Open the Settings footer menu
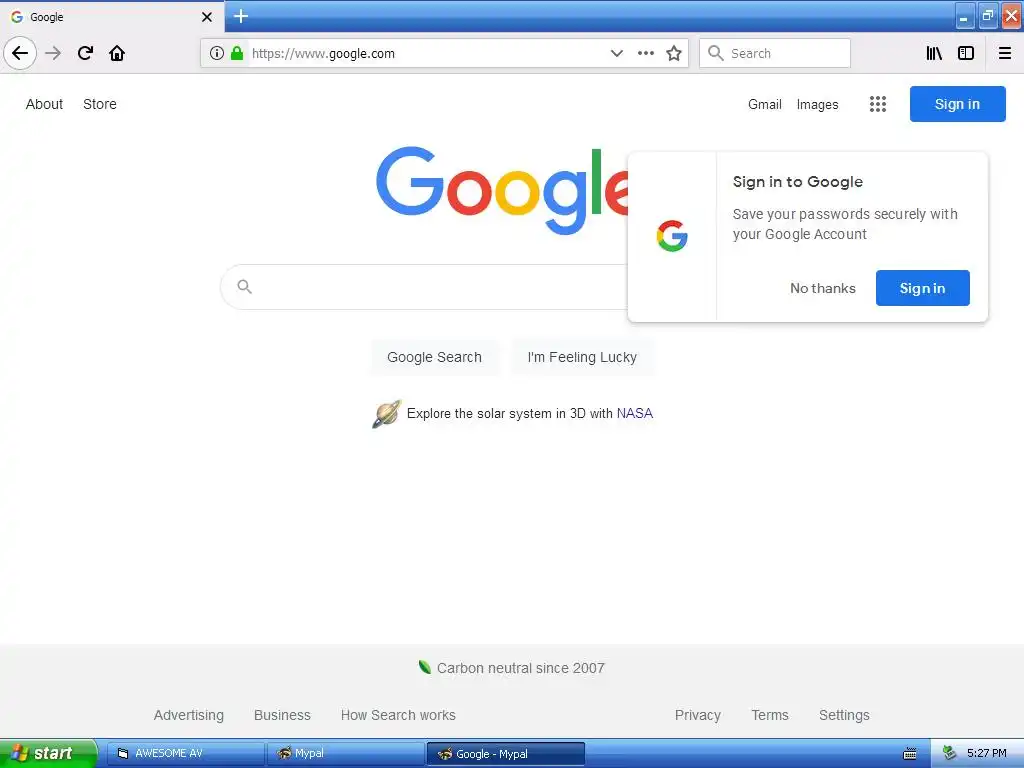The image size is (1024, 768). coord(844,715)
